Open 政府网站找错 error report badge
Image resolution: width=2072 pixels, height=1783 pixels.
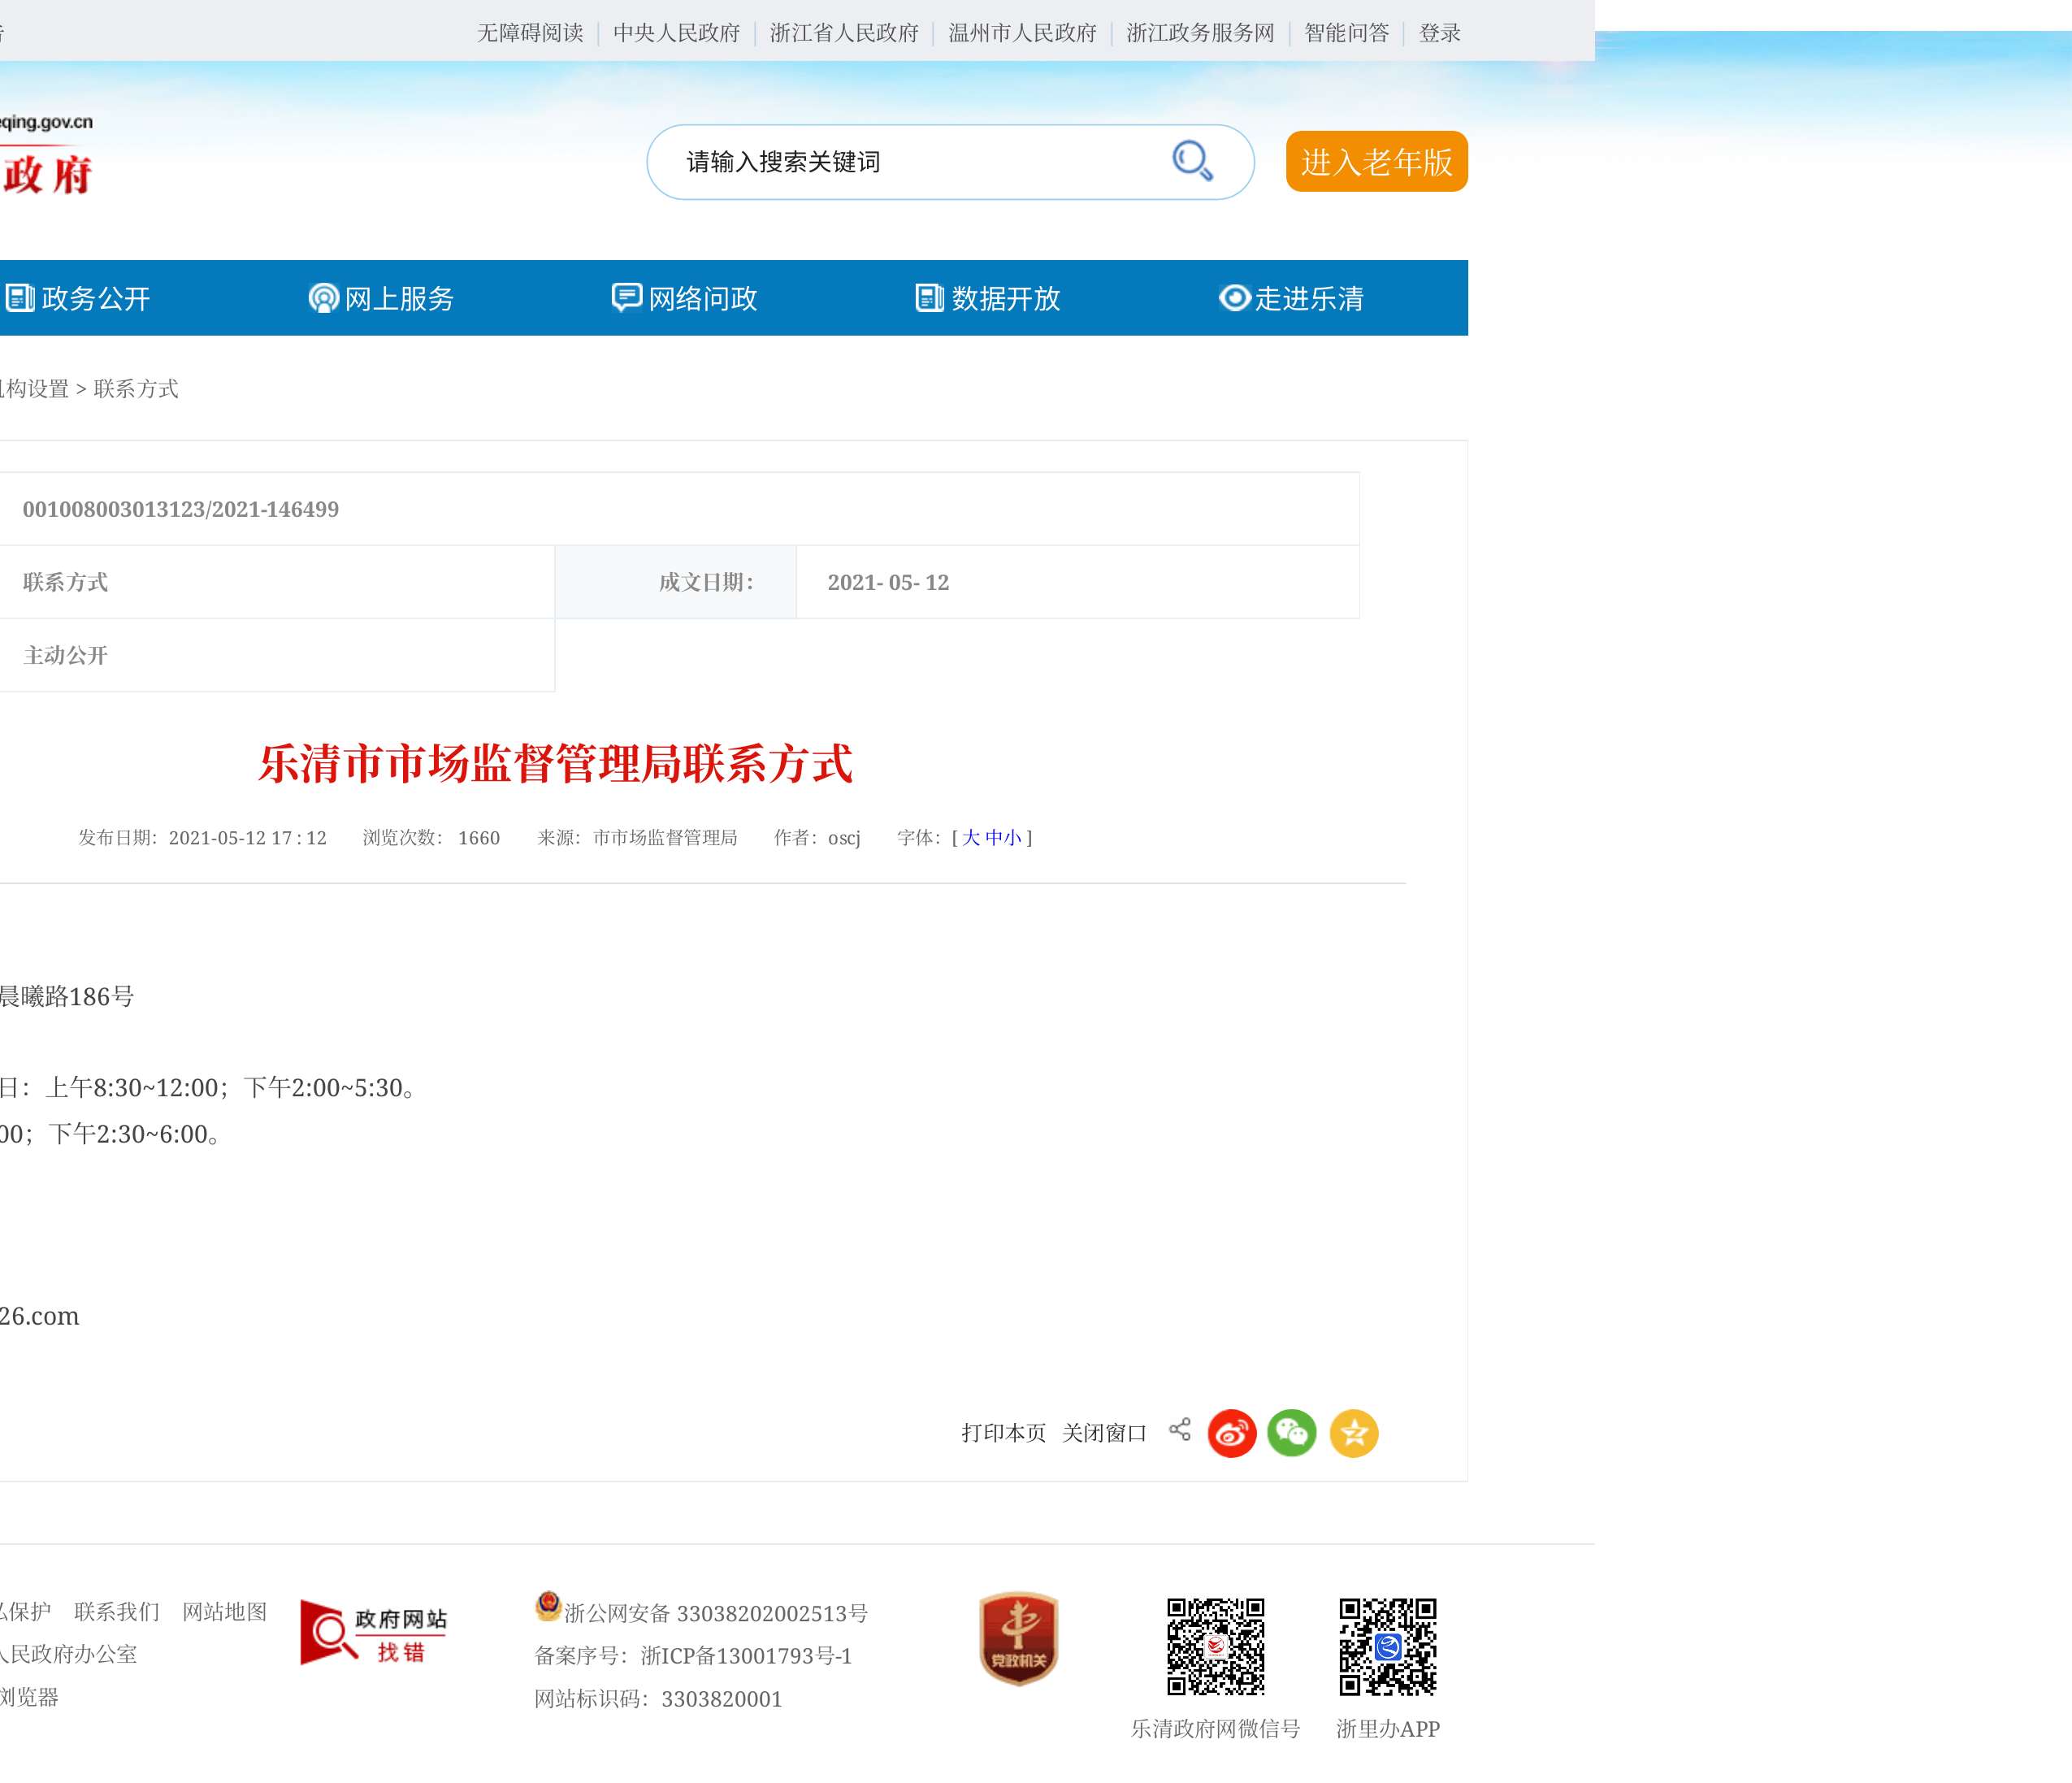pyautogui.click(x=373, y=1633)
